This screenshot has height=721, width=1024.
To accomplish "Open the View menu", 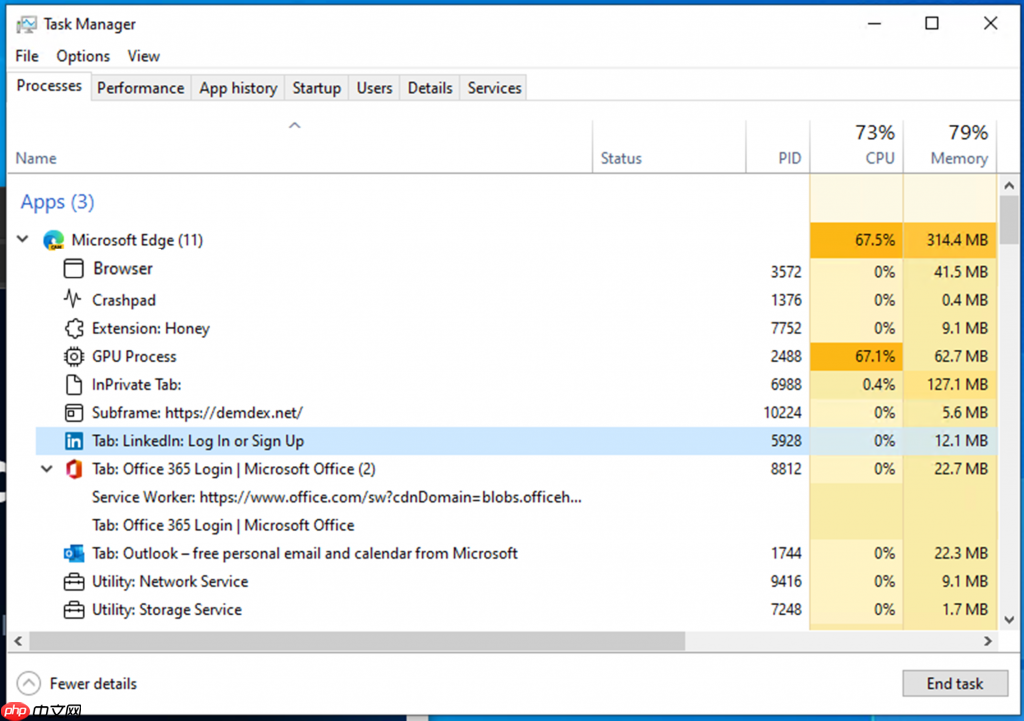I will pos(143,56).
